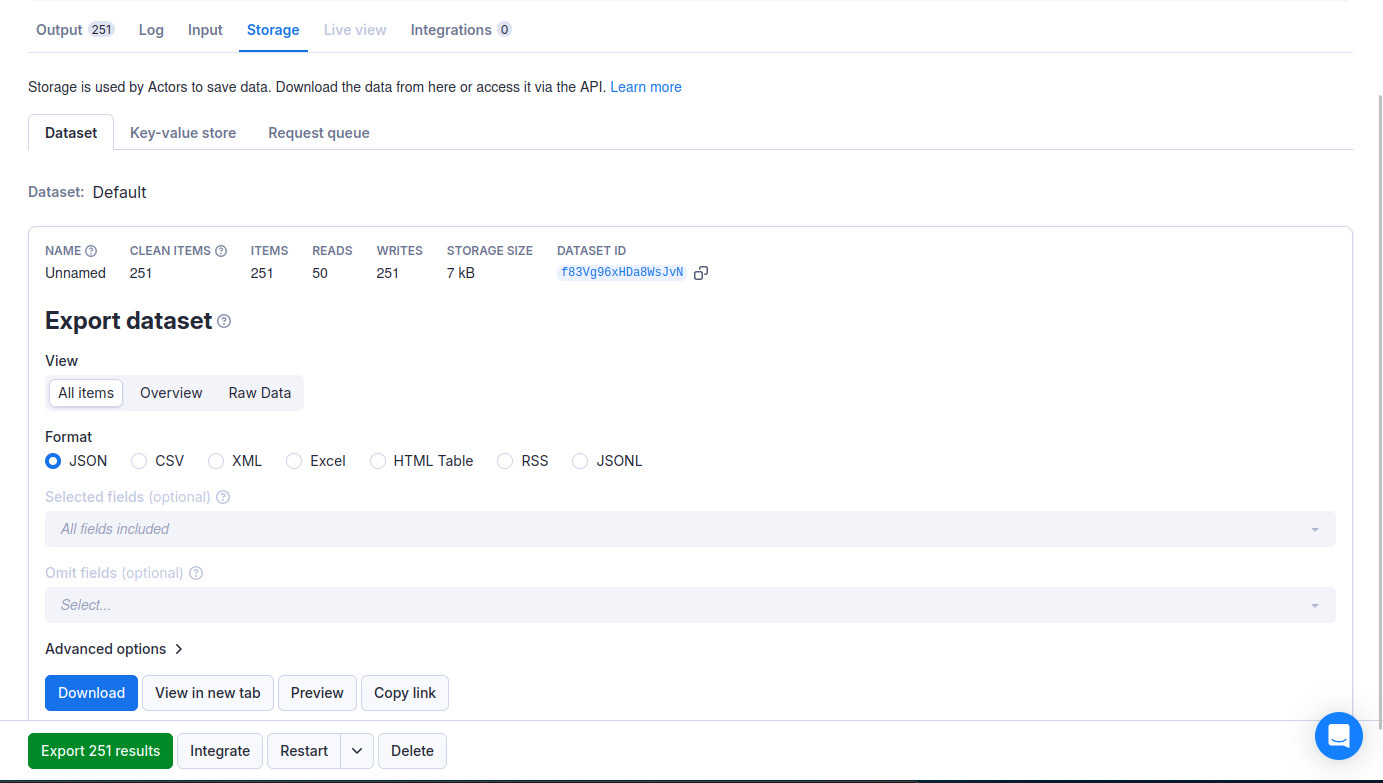
Task: Switch to the Key-value store tab
Action: (182, 132)
